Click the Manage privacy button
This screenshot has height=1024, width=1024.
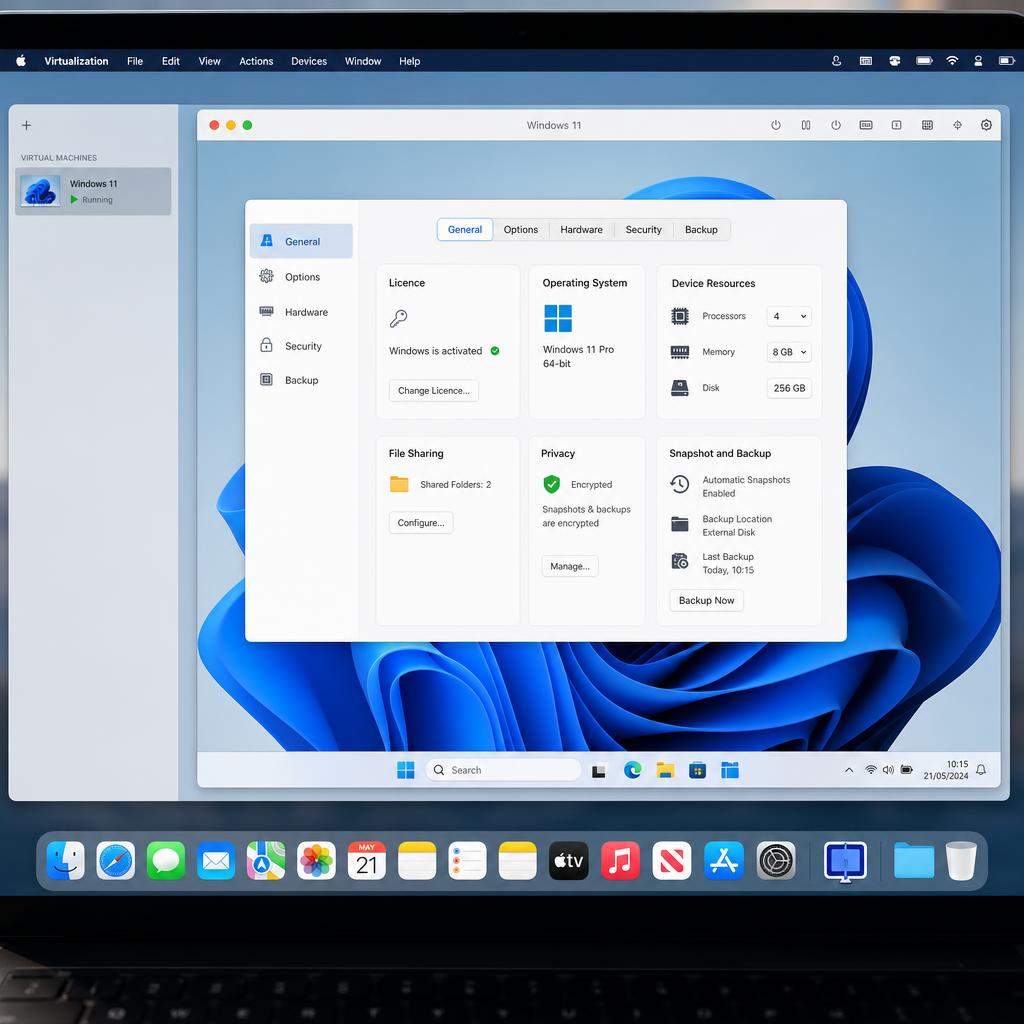pyautogui.click(x=569, y=566)
